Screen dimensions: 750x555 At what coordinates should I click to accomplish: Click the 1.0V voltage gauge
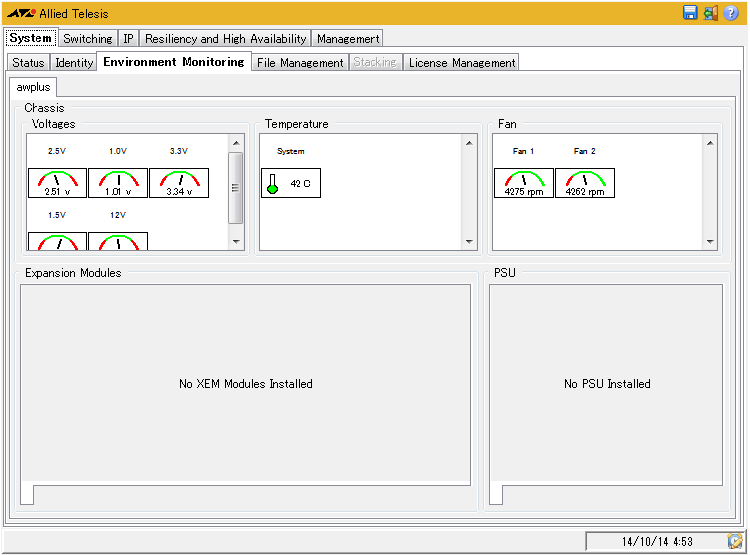[x=118, y=183]
